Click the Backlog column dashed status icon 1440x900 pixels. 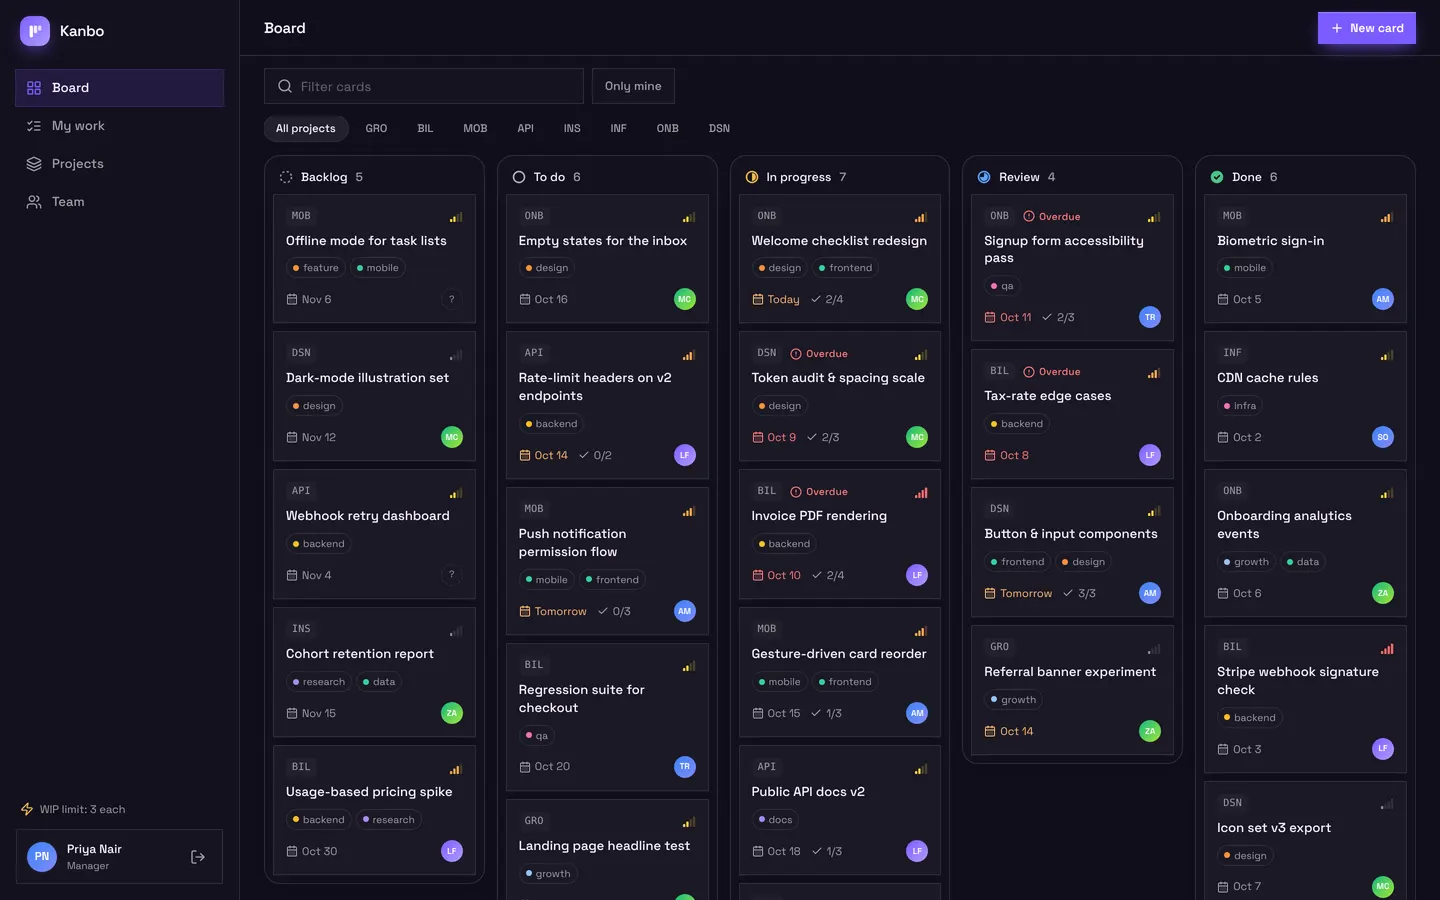coord(286,177)
